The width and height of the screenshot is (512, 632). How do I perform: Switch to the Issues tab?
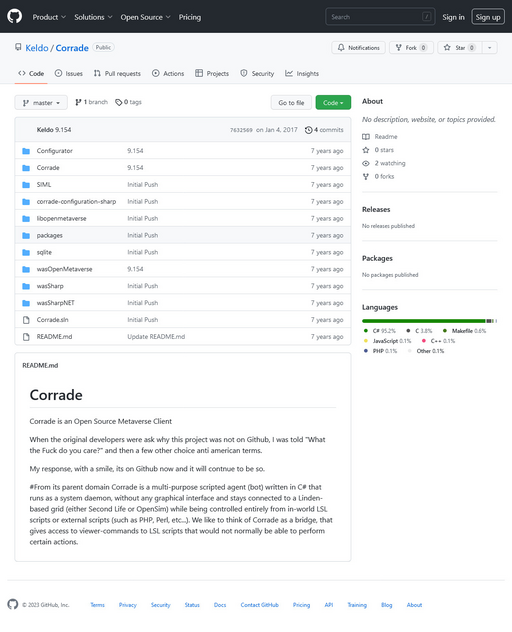(x=69, y=73)
